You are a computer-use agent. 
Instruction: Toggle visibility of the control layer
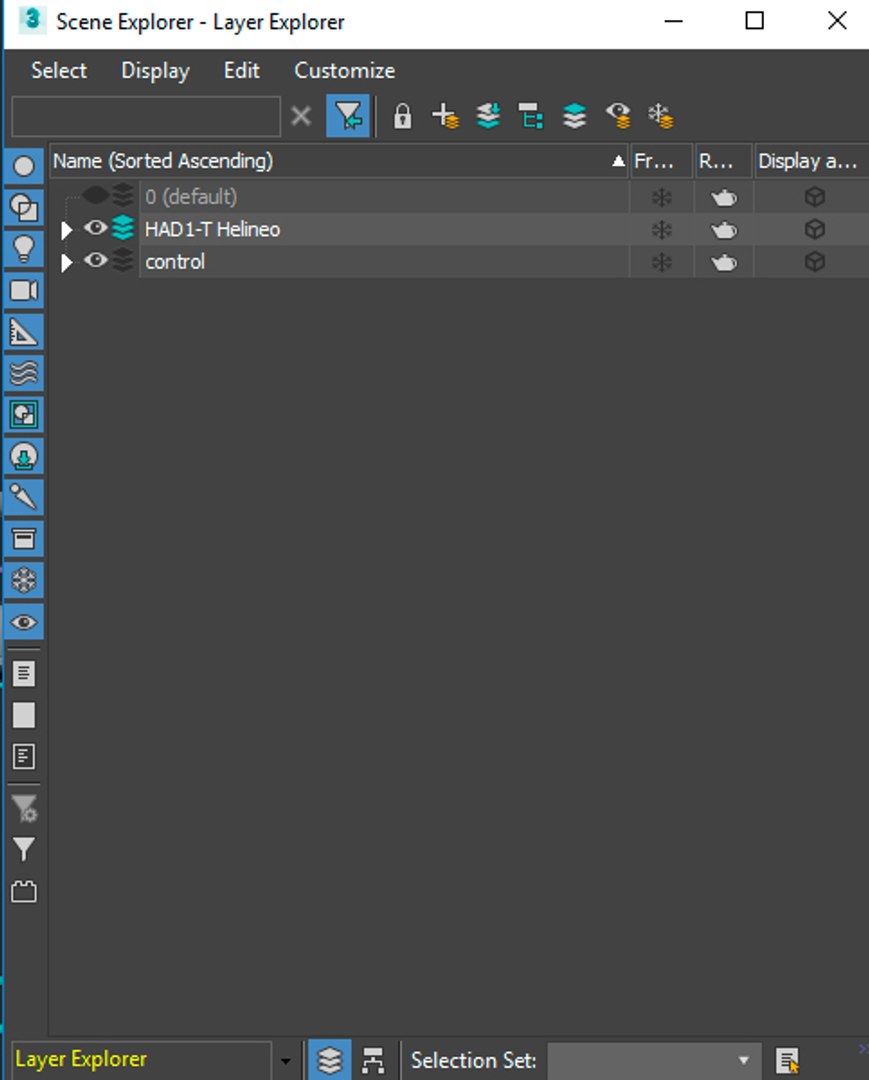tap(96, 260)
